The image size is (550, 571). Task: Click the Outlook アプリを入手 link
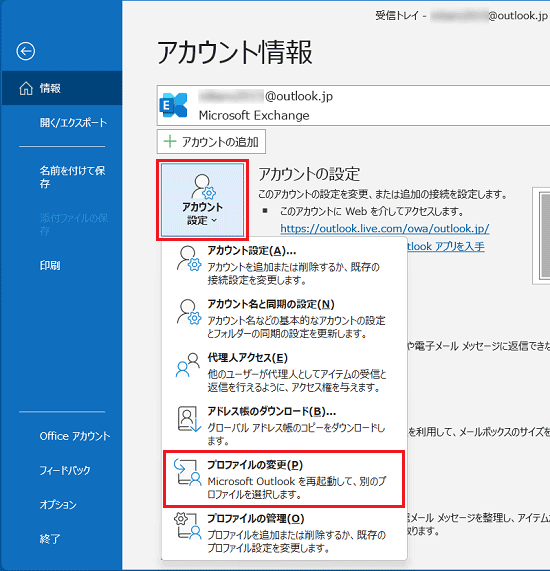click(445, 247)
